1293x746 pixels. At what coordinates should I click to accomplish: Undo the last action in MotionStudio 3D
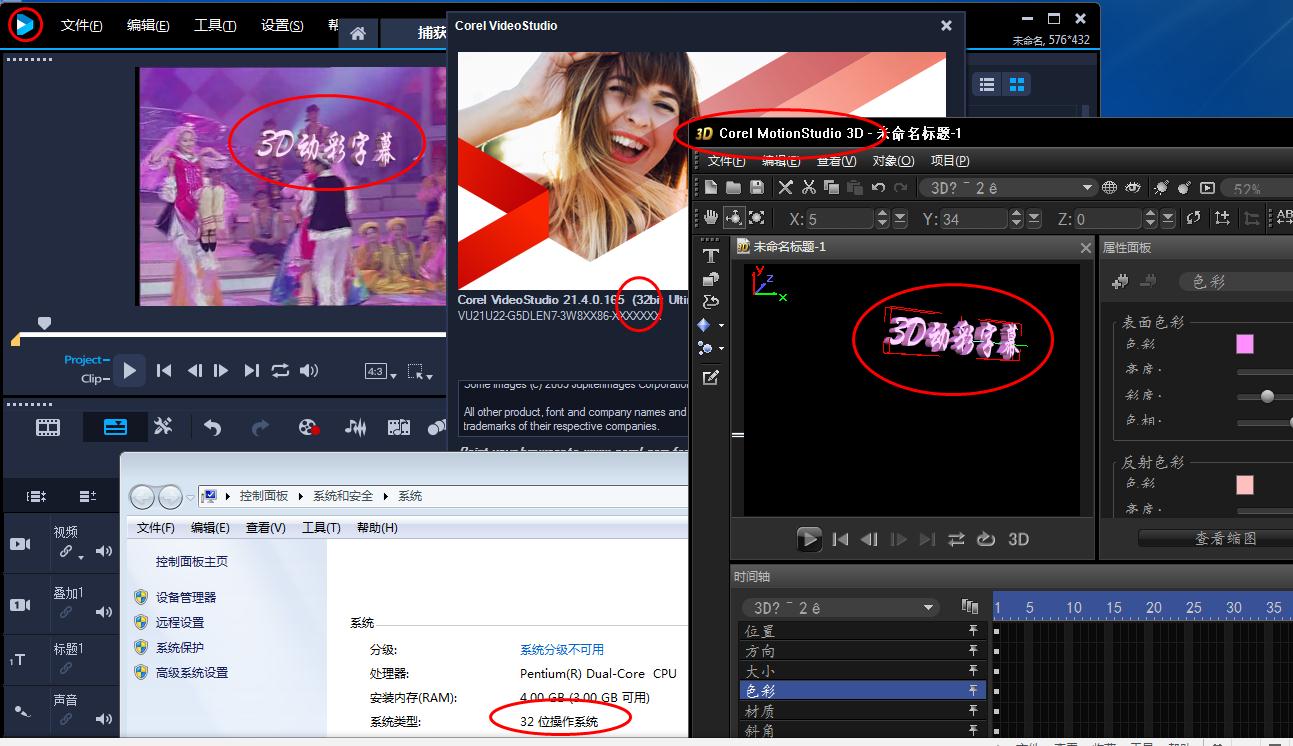[878, 187]
